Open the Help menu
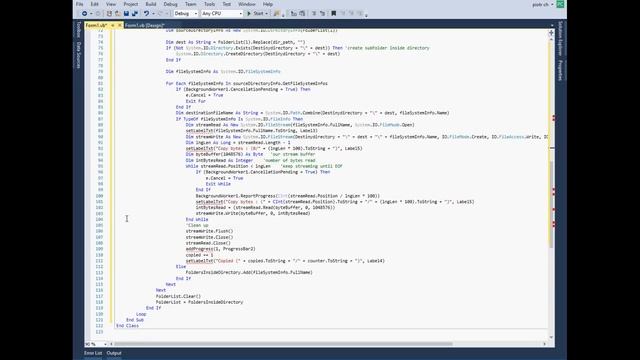This screenshot has width=640, height=360. click(268, 4)
